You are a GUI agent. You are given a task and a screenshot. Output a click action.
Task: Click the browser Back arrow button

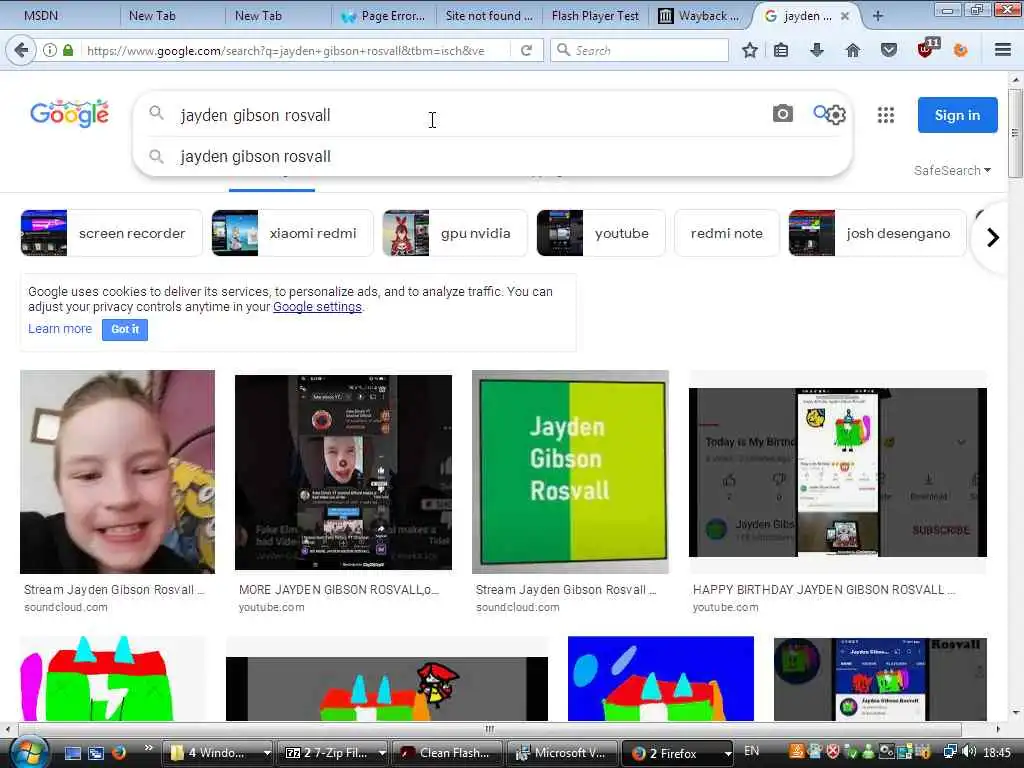tap(21, 50)
